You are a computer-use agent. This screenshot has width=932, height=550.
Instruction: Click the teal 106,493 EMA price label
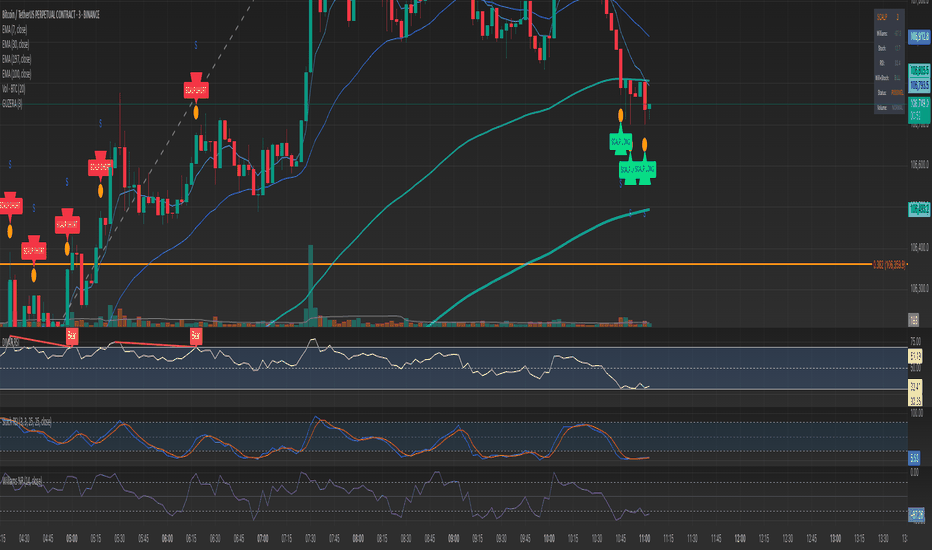click(919, 209)
